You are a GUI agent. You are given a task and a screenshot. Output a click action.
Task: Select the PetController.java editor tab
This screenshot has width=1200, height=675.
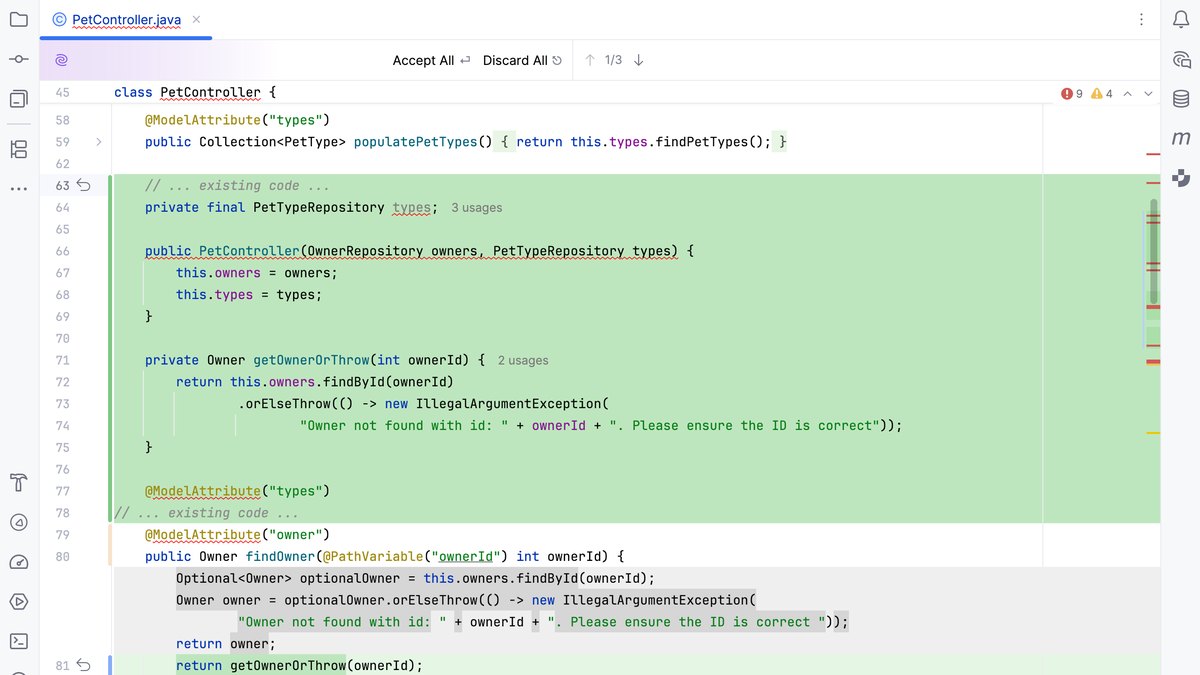point(125,19)
